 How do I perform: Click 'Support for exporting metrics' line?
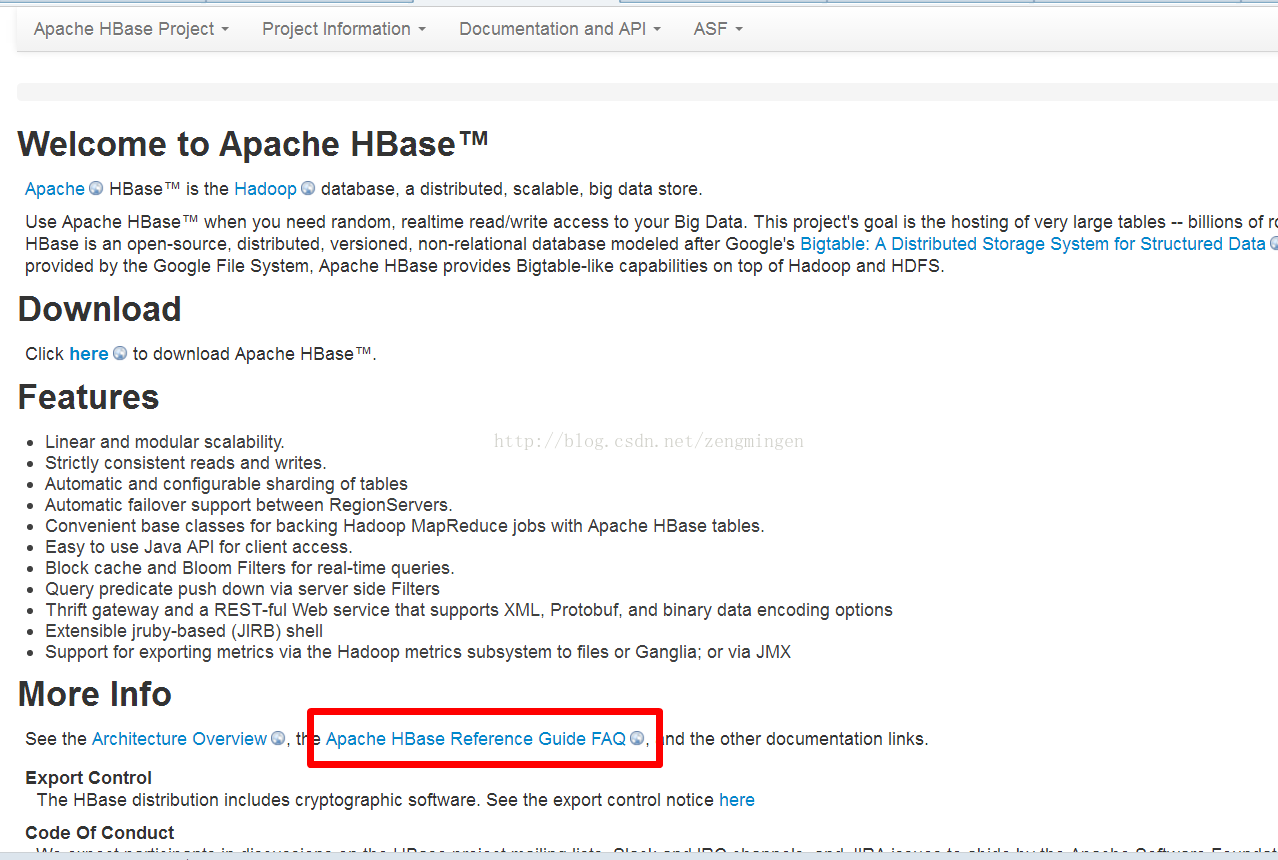418,652
